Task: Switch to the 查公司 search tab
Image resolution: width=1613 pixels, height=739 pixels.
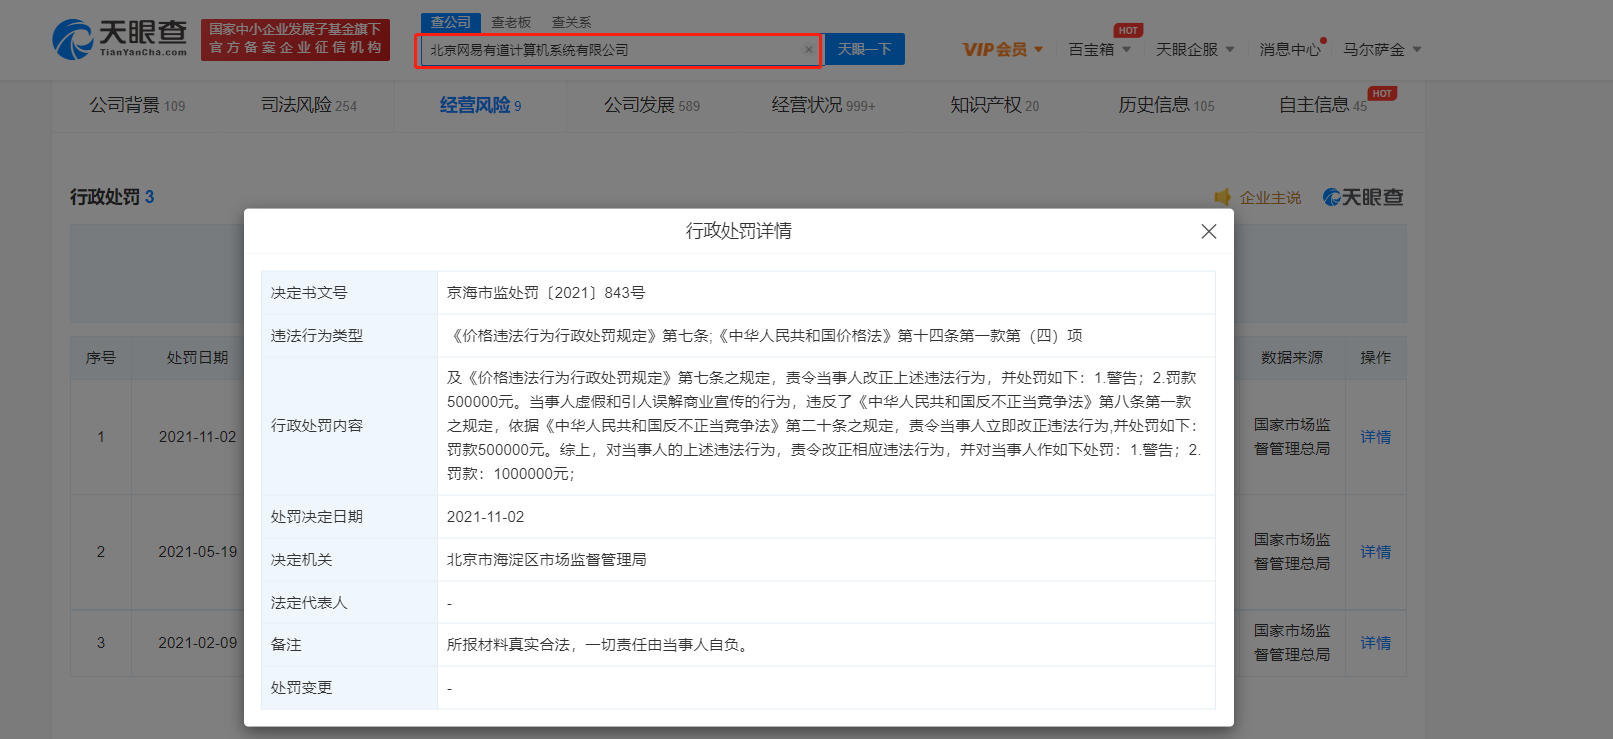Action: (451, 22)
